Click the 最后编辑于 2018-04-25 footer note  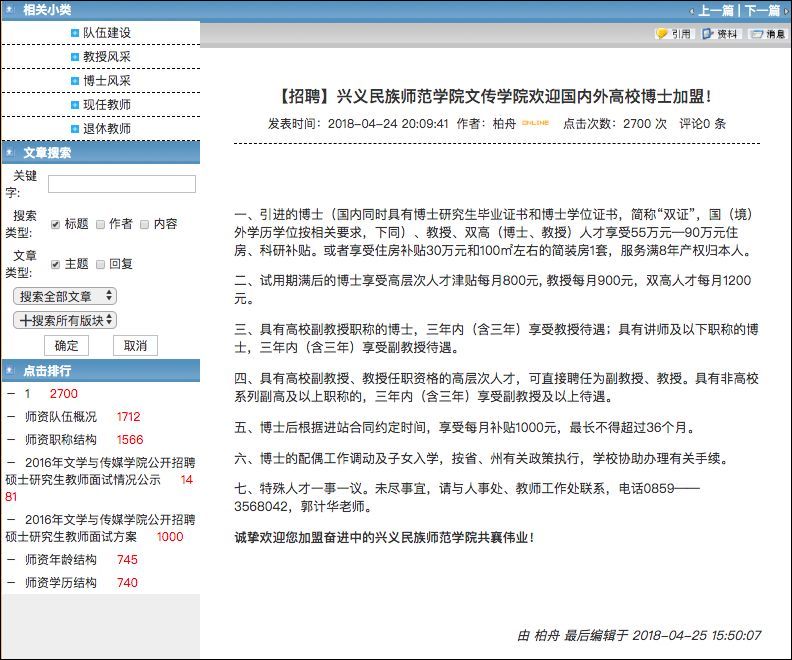pos(639,636)
